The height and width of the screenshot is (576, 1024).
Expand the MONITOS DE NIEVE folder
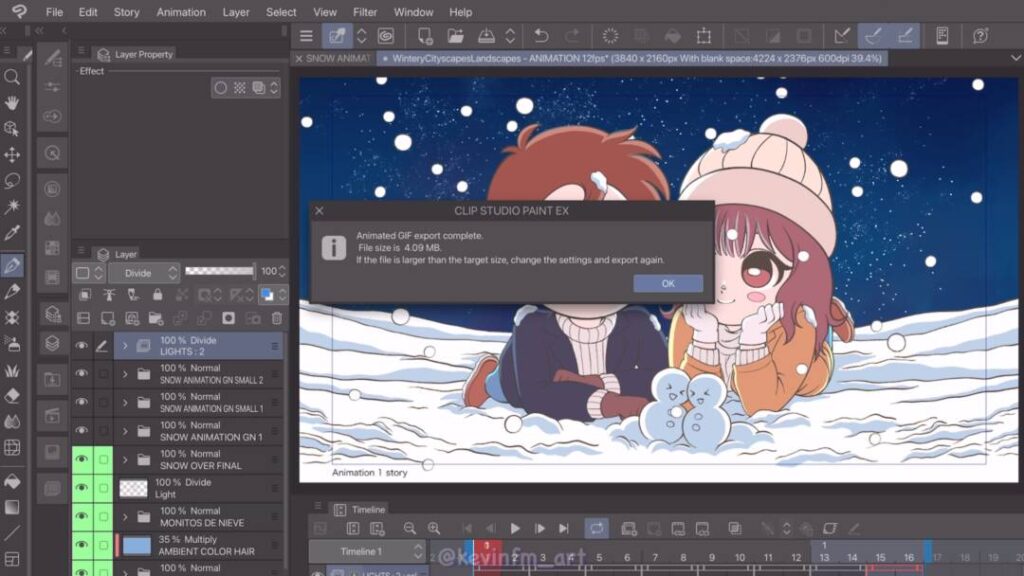tap(125, 517)
